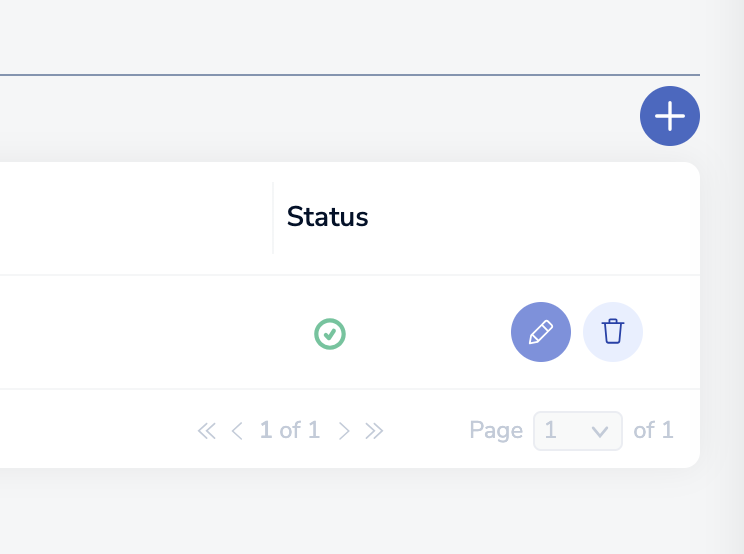Screen dimensions: 744x554
Task: Jump to first page with double-left chevrons
Action: coord(207,431)
